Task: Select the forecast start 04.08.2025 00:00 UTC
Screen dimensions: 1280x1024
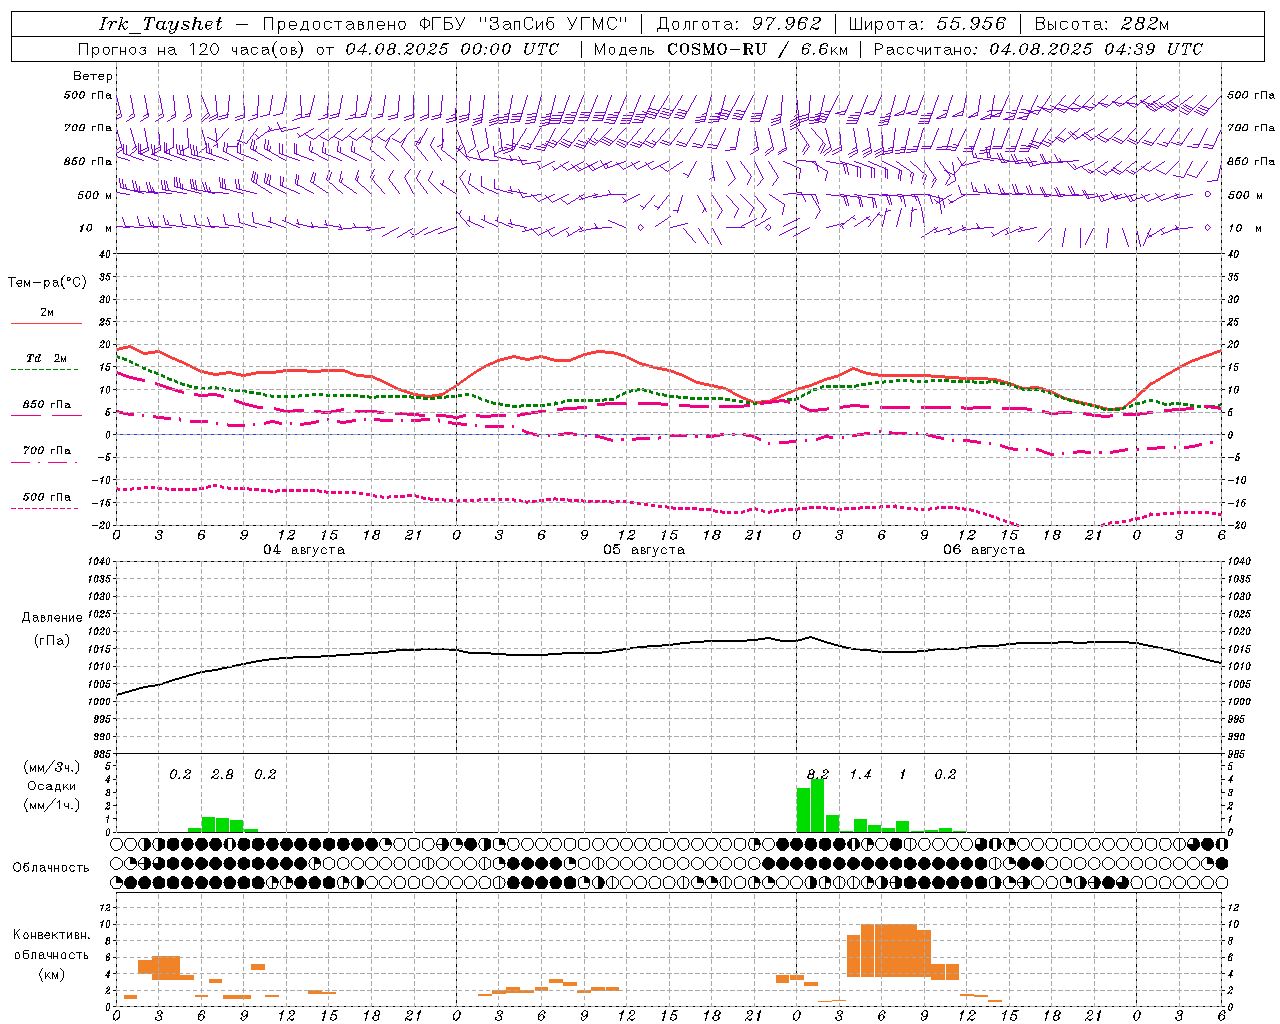Action: pos(452,49)
